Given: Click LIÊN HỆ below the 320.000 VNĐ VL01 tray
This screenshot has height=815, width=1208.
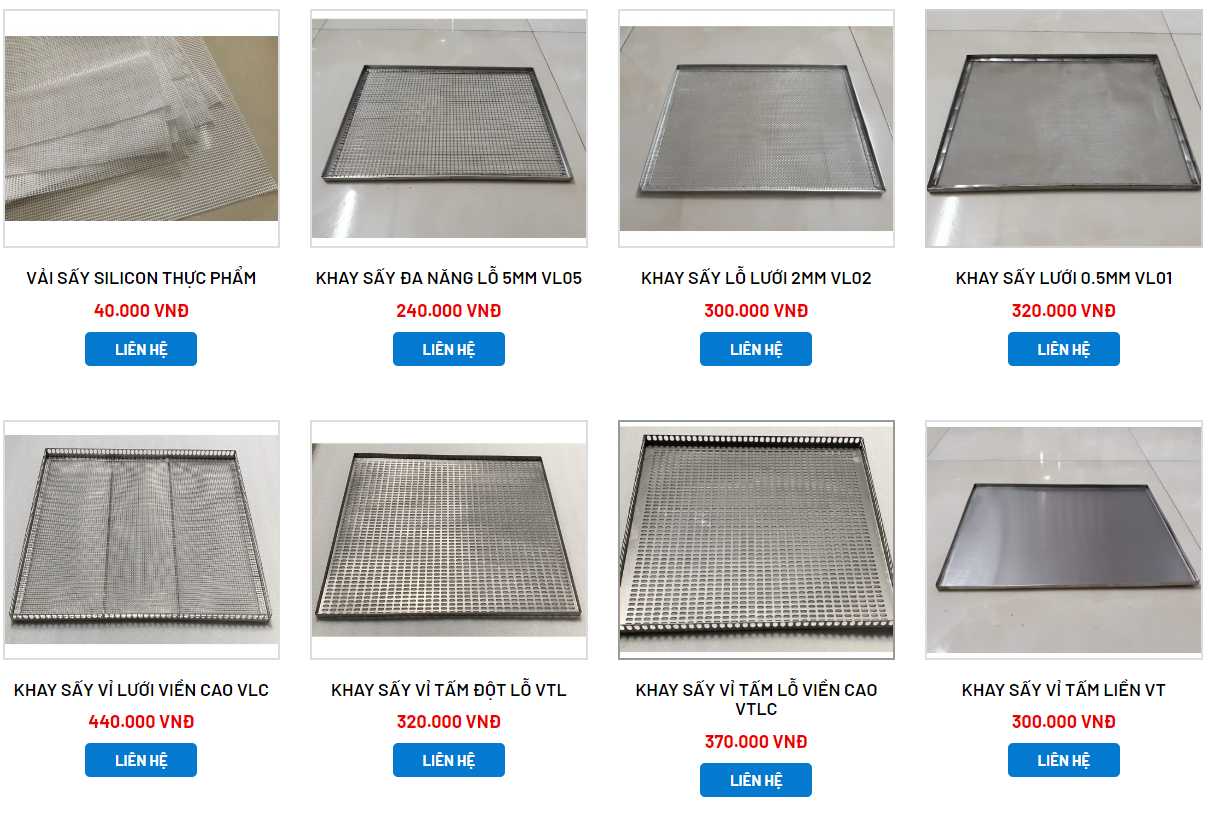Looking at the screenshot, I should point(1064,349).
